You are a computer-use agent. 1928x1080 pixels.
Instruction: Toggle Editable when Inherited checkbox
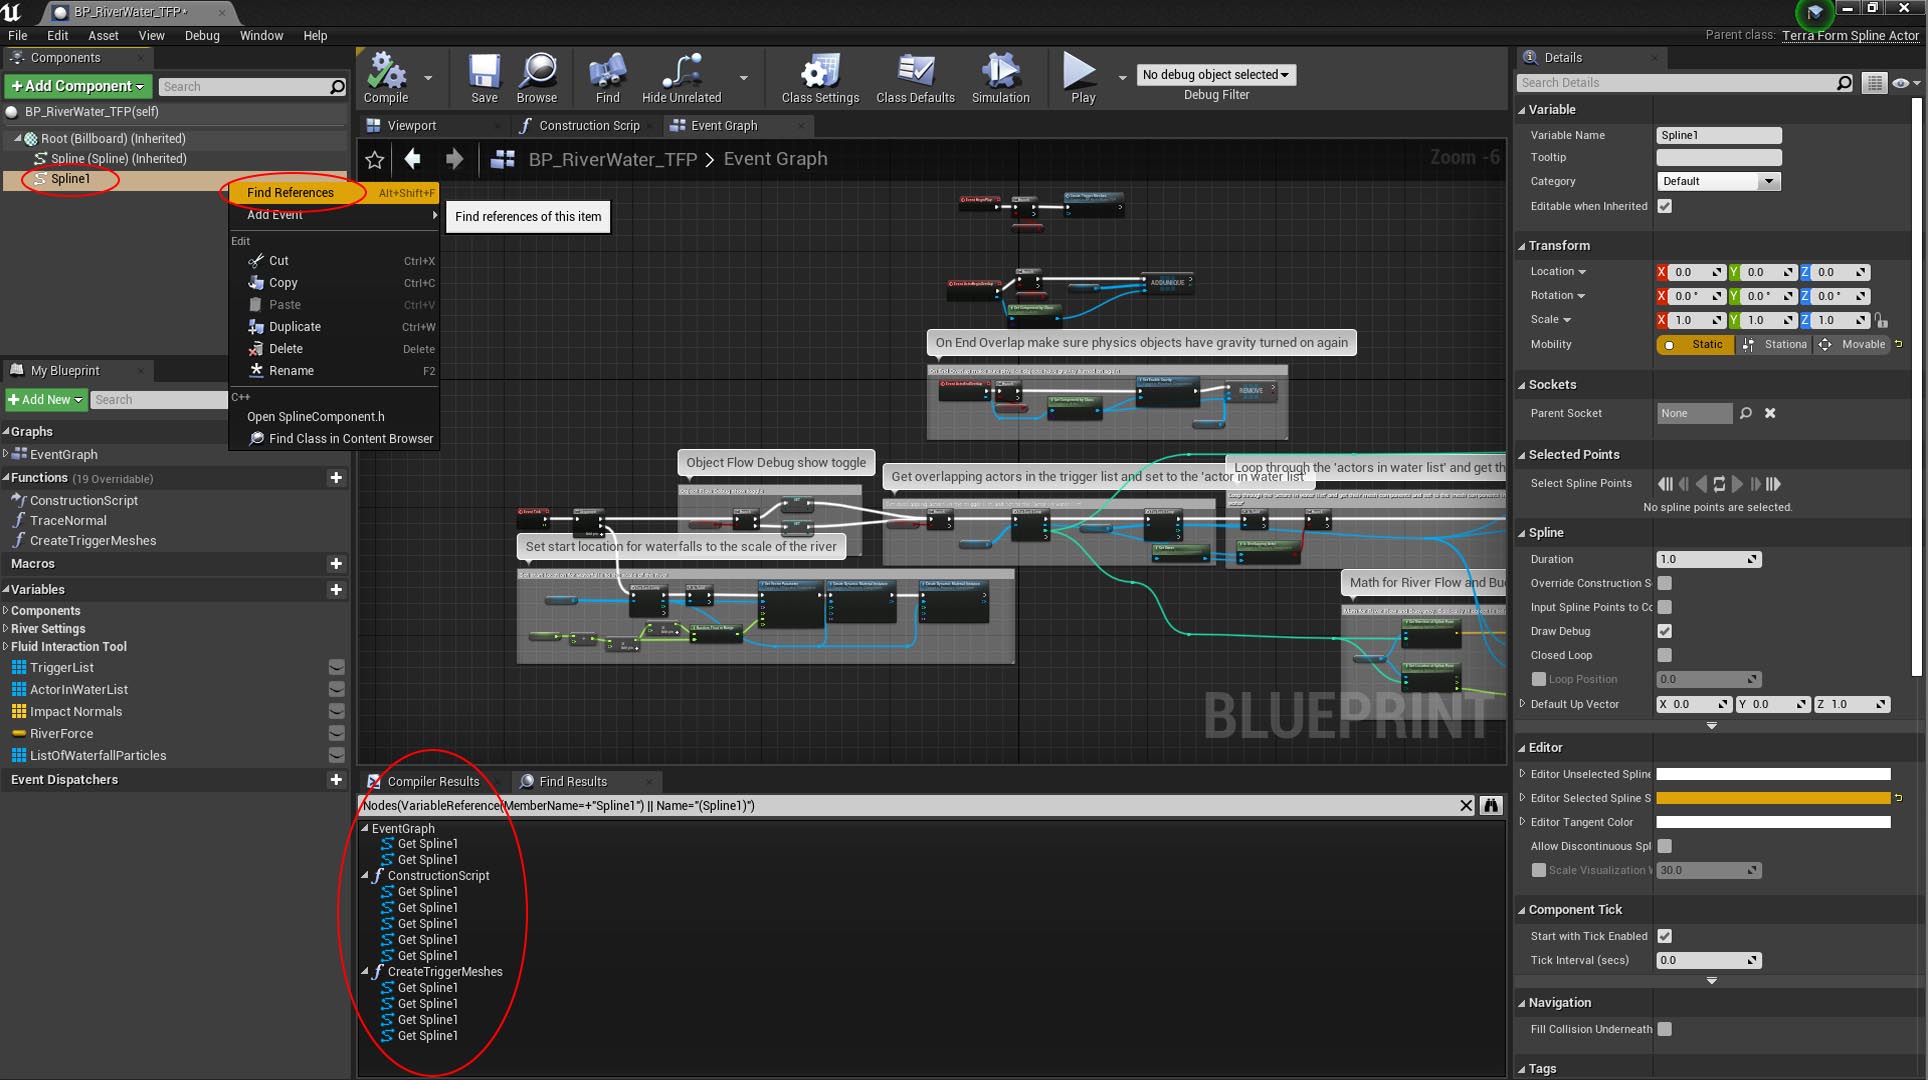1664,206
